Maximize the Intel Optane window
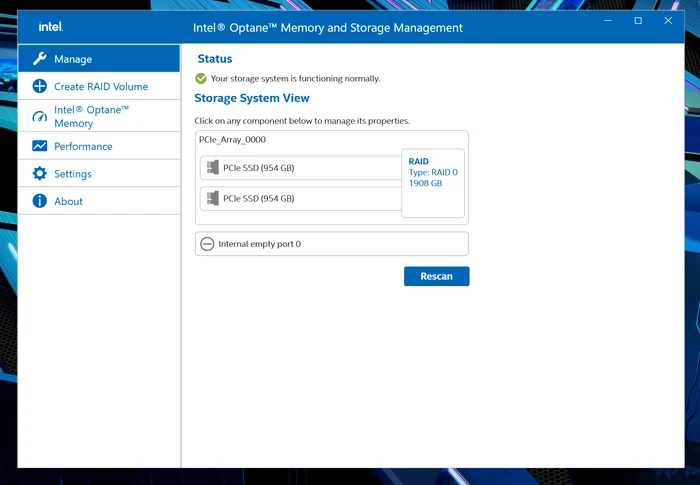The height and width of the screenshot is (485, 700). [x=638, y=21]
